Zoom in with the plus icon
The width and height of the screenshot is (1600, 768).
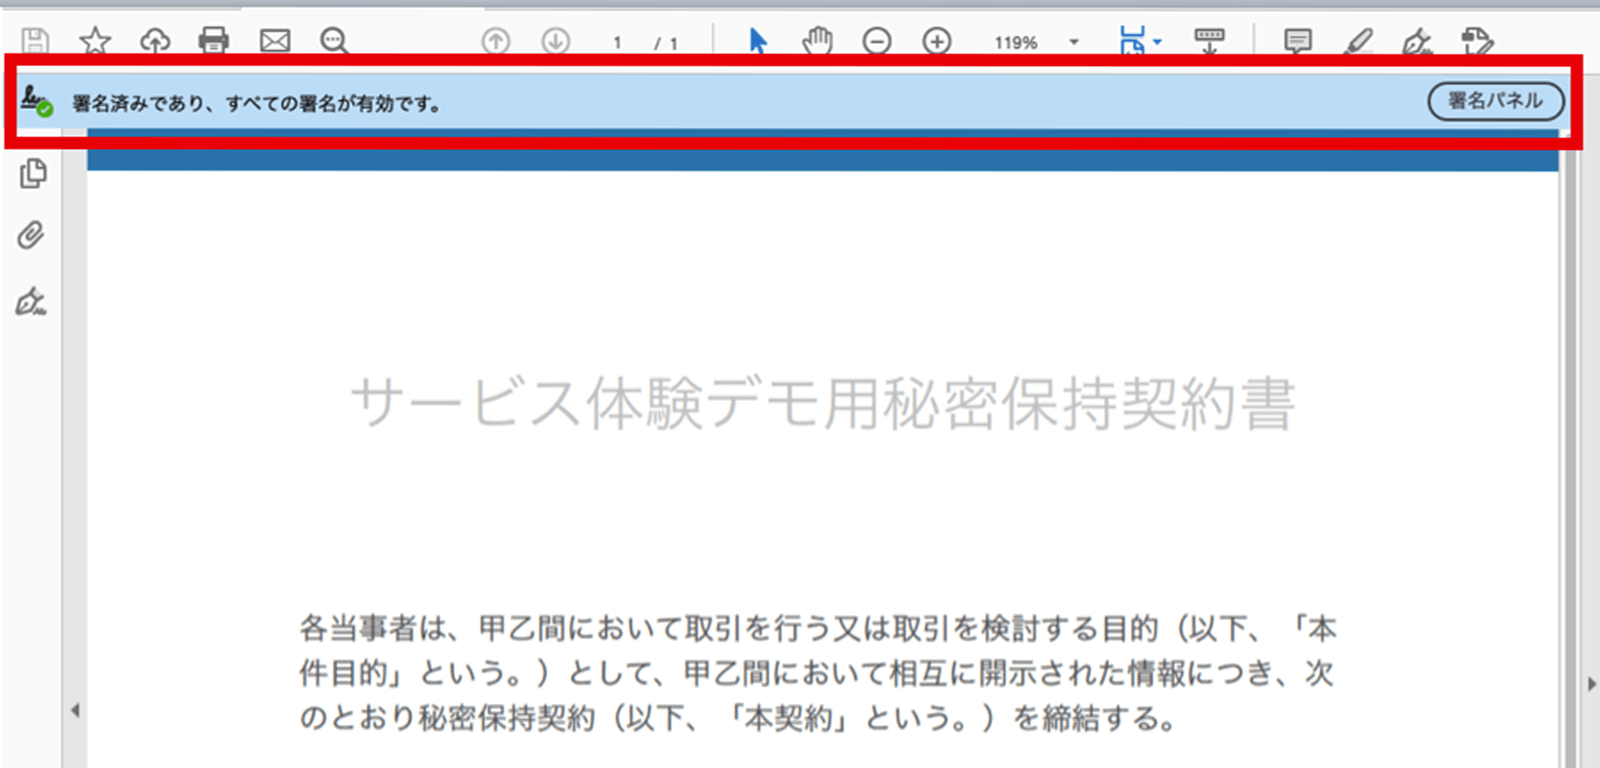tap(937, 41)
